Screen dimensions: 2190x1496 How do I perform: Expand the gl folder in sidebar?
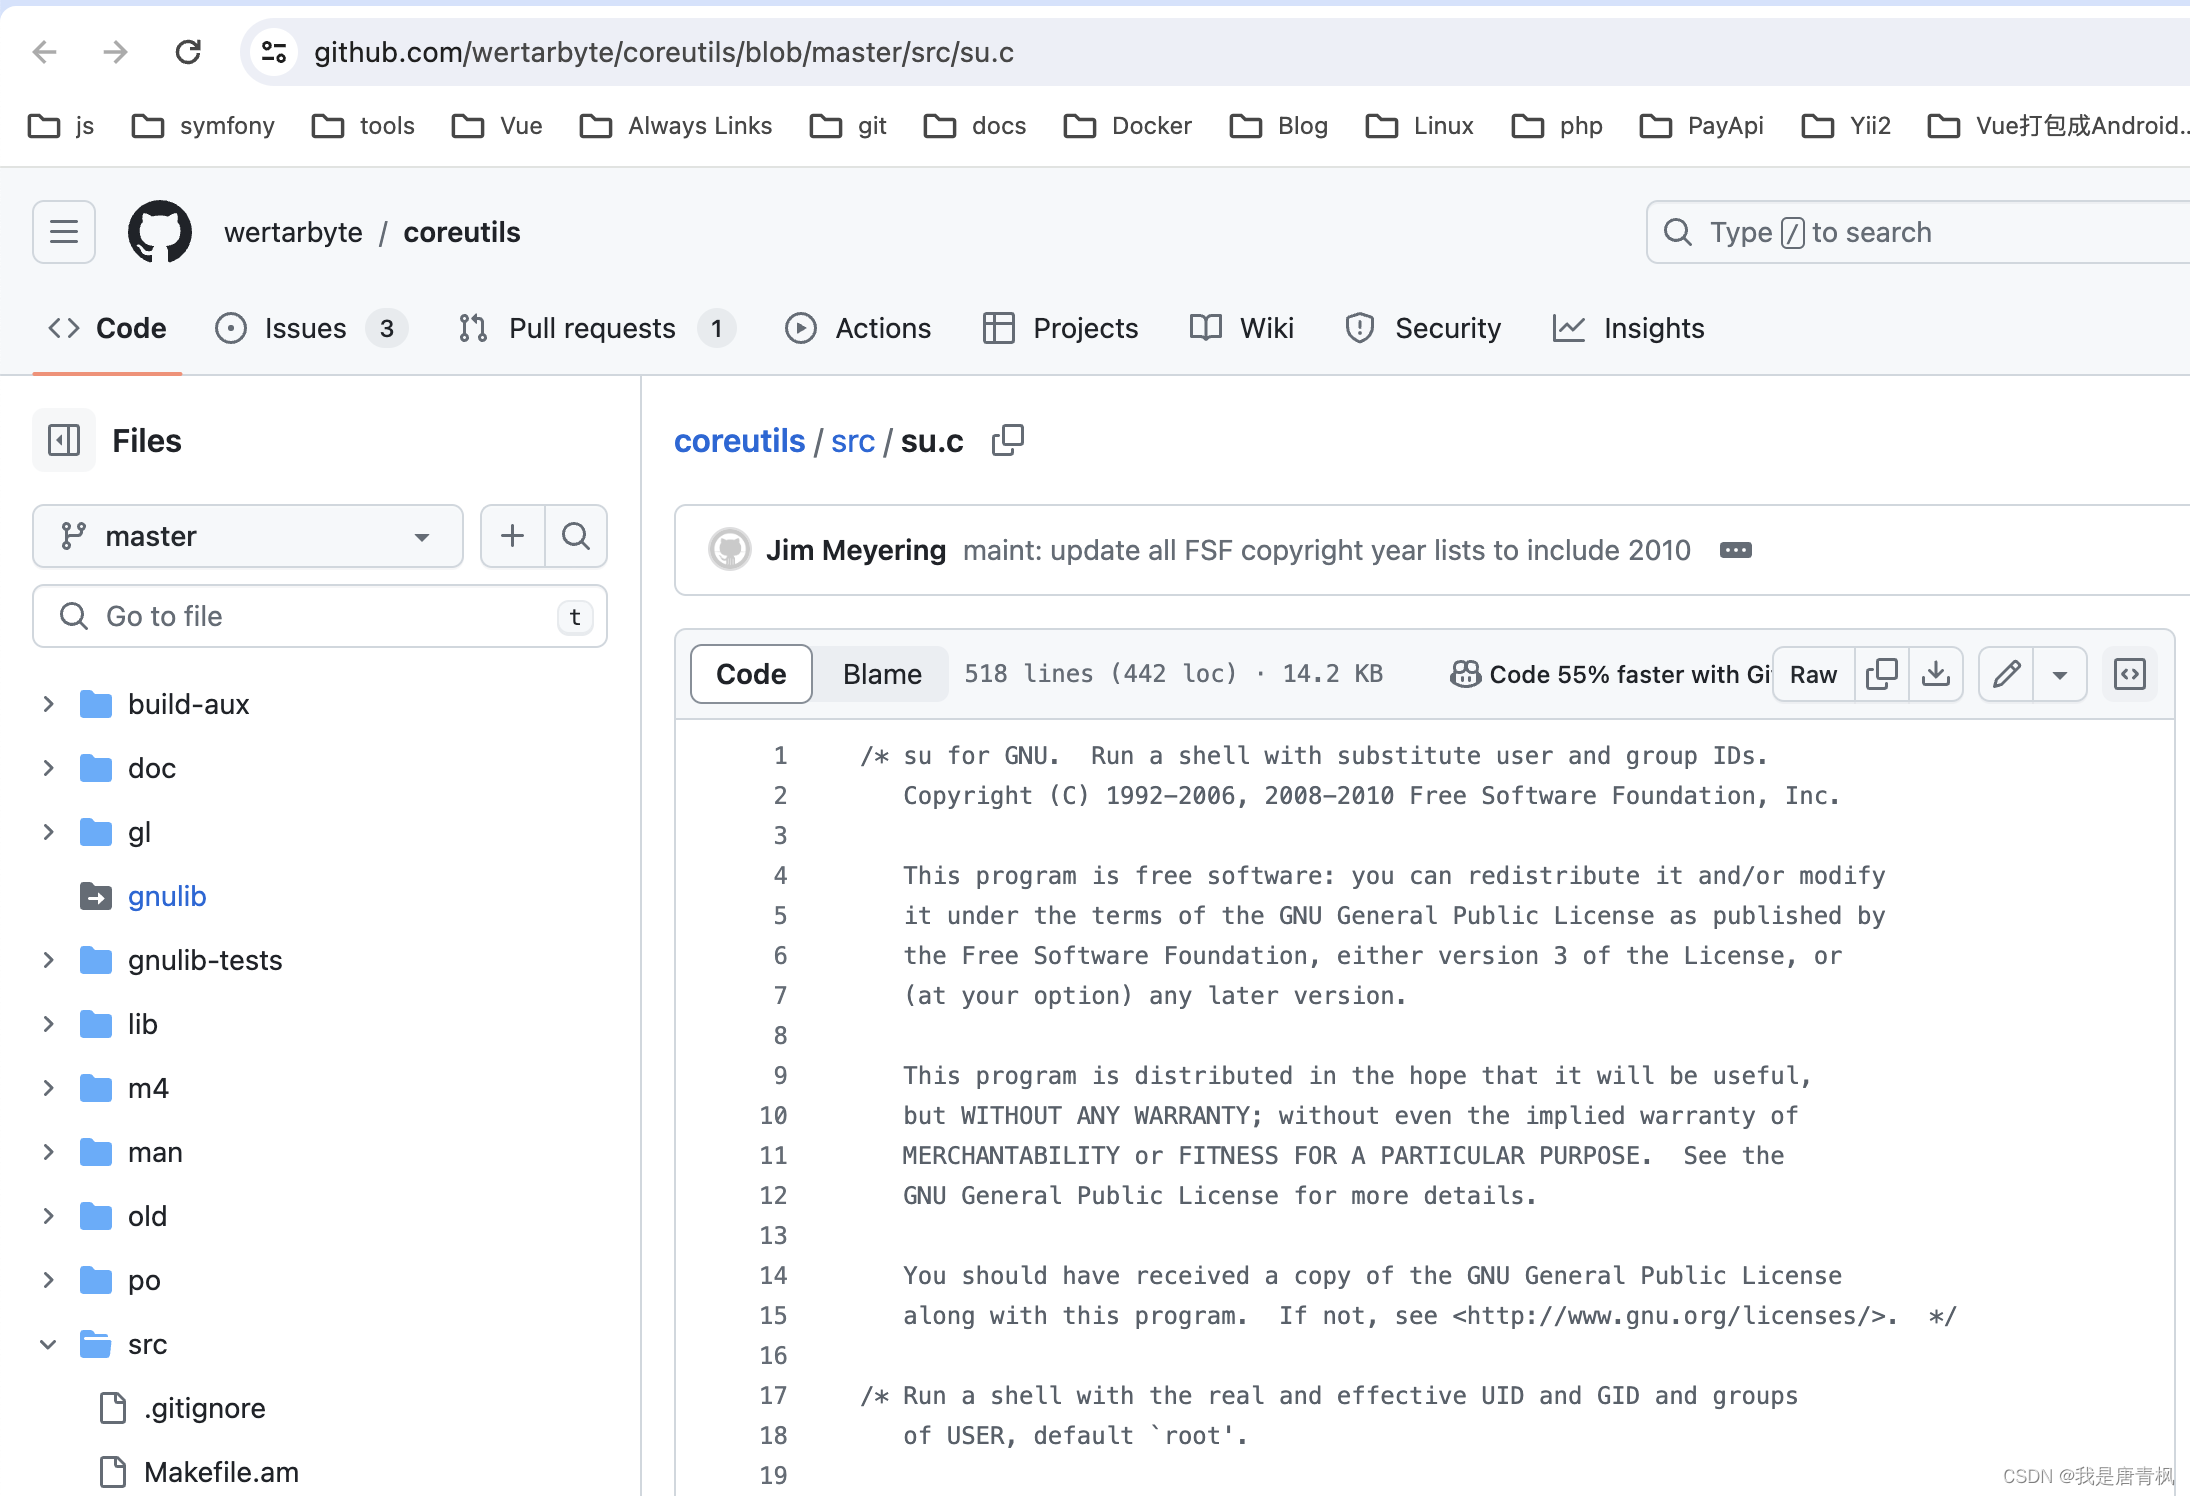(x=43, y=832)
